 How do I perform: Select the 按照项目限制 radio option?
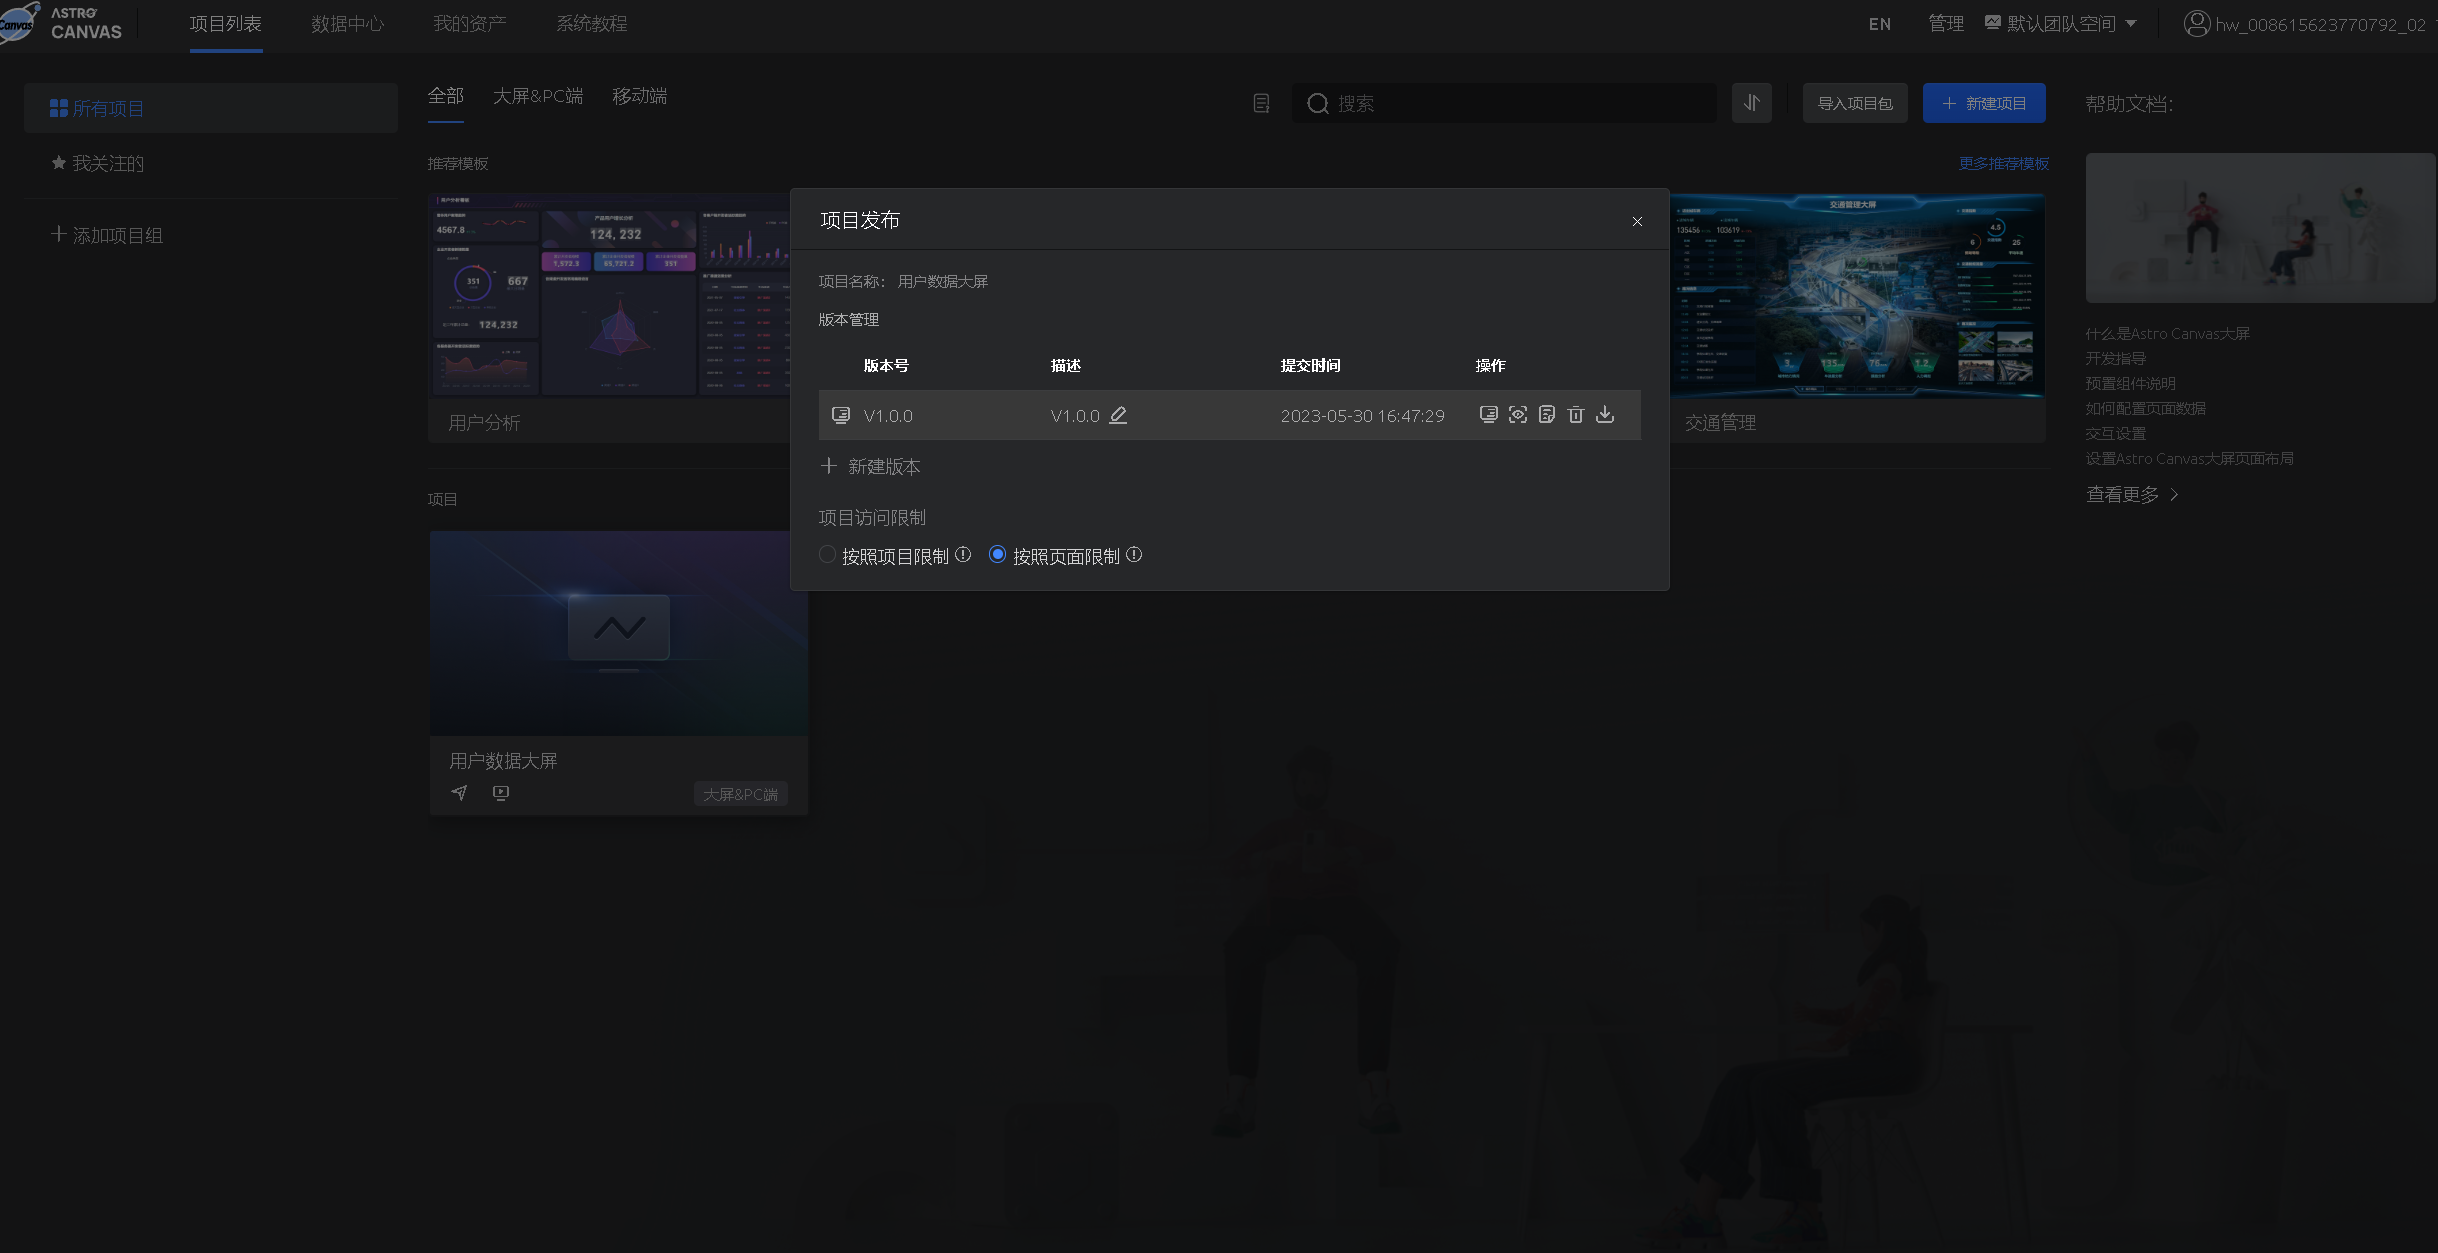[827, 555]
